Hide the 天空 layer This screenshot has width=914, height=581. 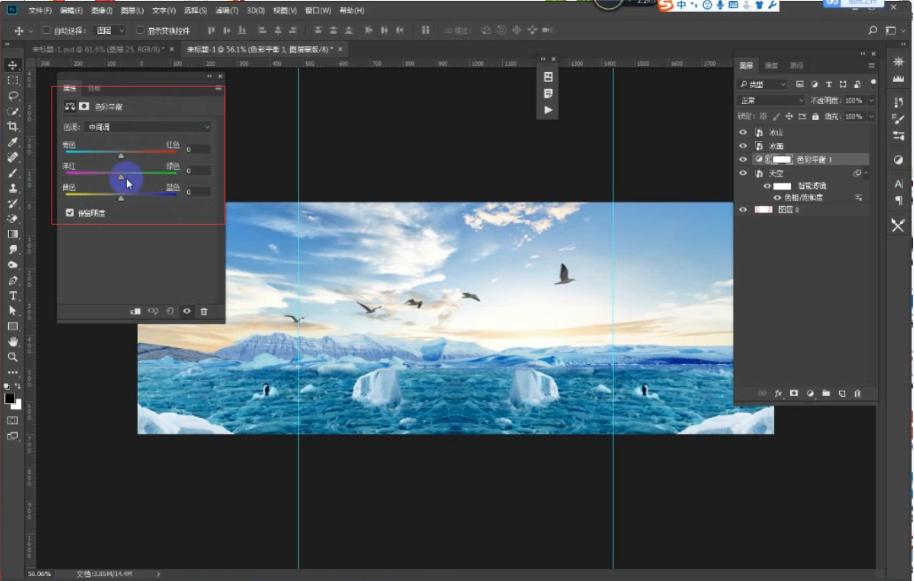[x=743, y=171]
